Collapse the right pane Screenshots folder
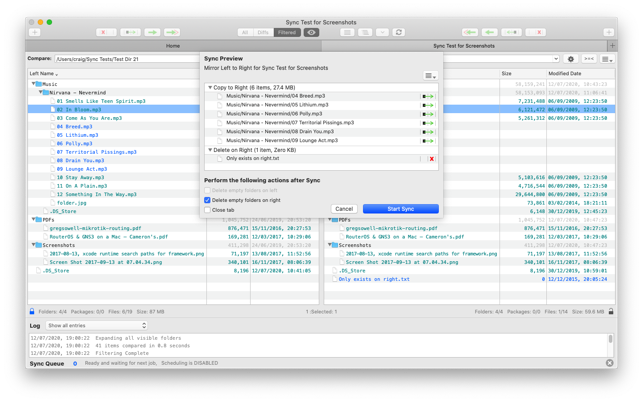This screenshot has width=643, height=402. (x=330, y=245)
